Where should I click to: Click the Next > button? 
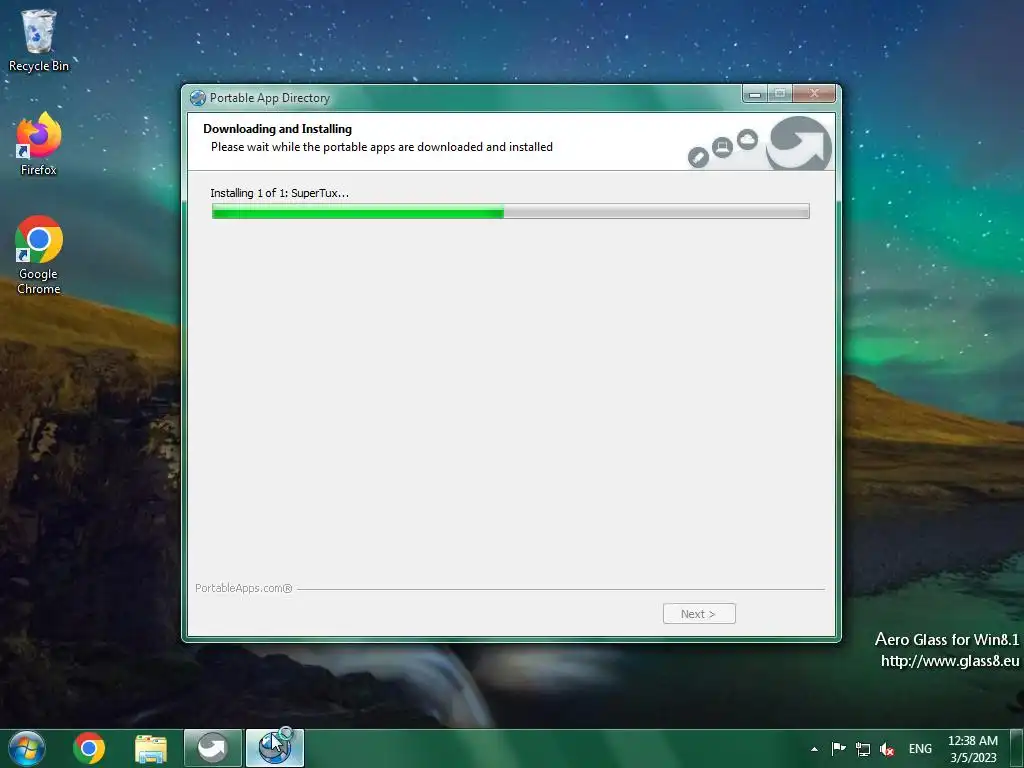[699, 614]
